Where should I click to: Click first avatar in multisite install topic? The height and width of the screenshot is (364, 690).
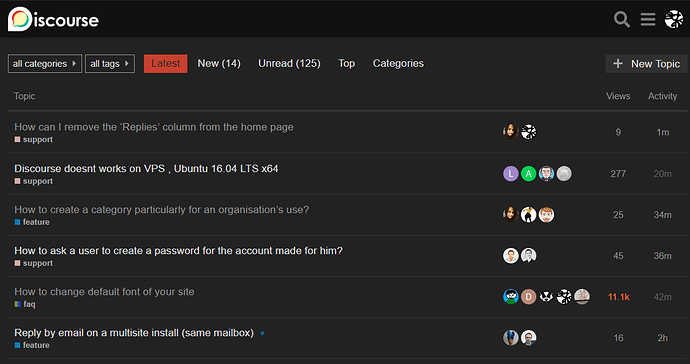510,338
